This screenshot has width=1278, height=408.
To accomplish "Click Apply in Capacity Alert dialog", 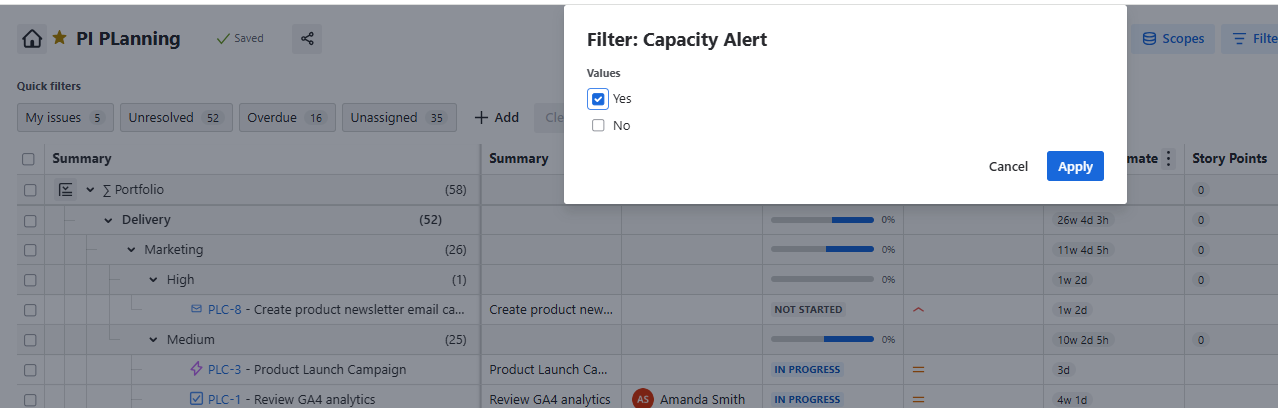I will coord(1075,166).
